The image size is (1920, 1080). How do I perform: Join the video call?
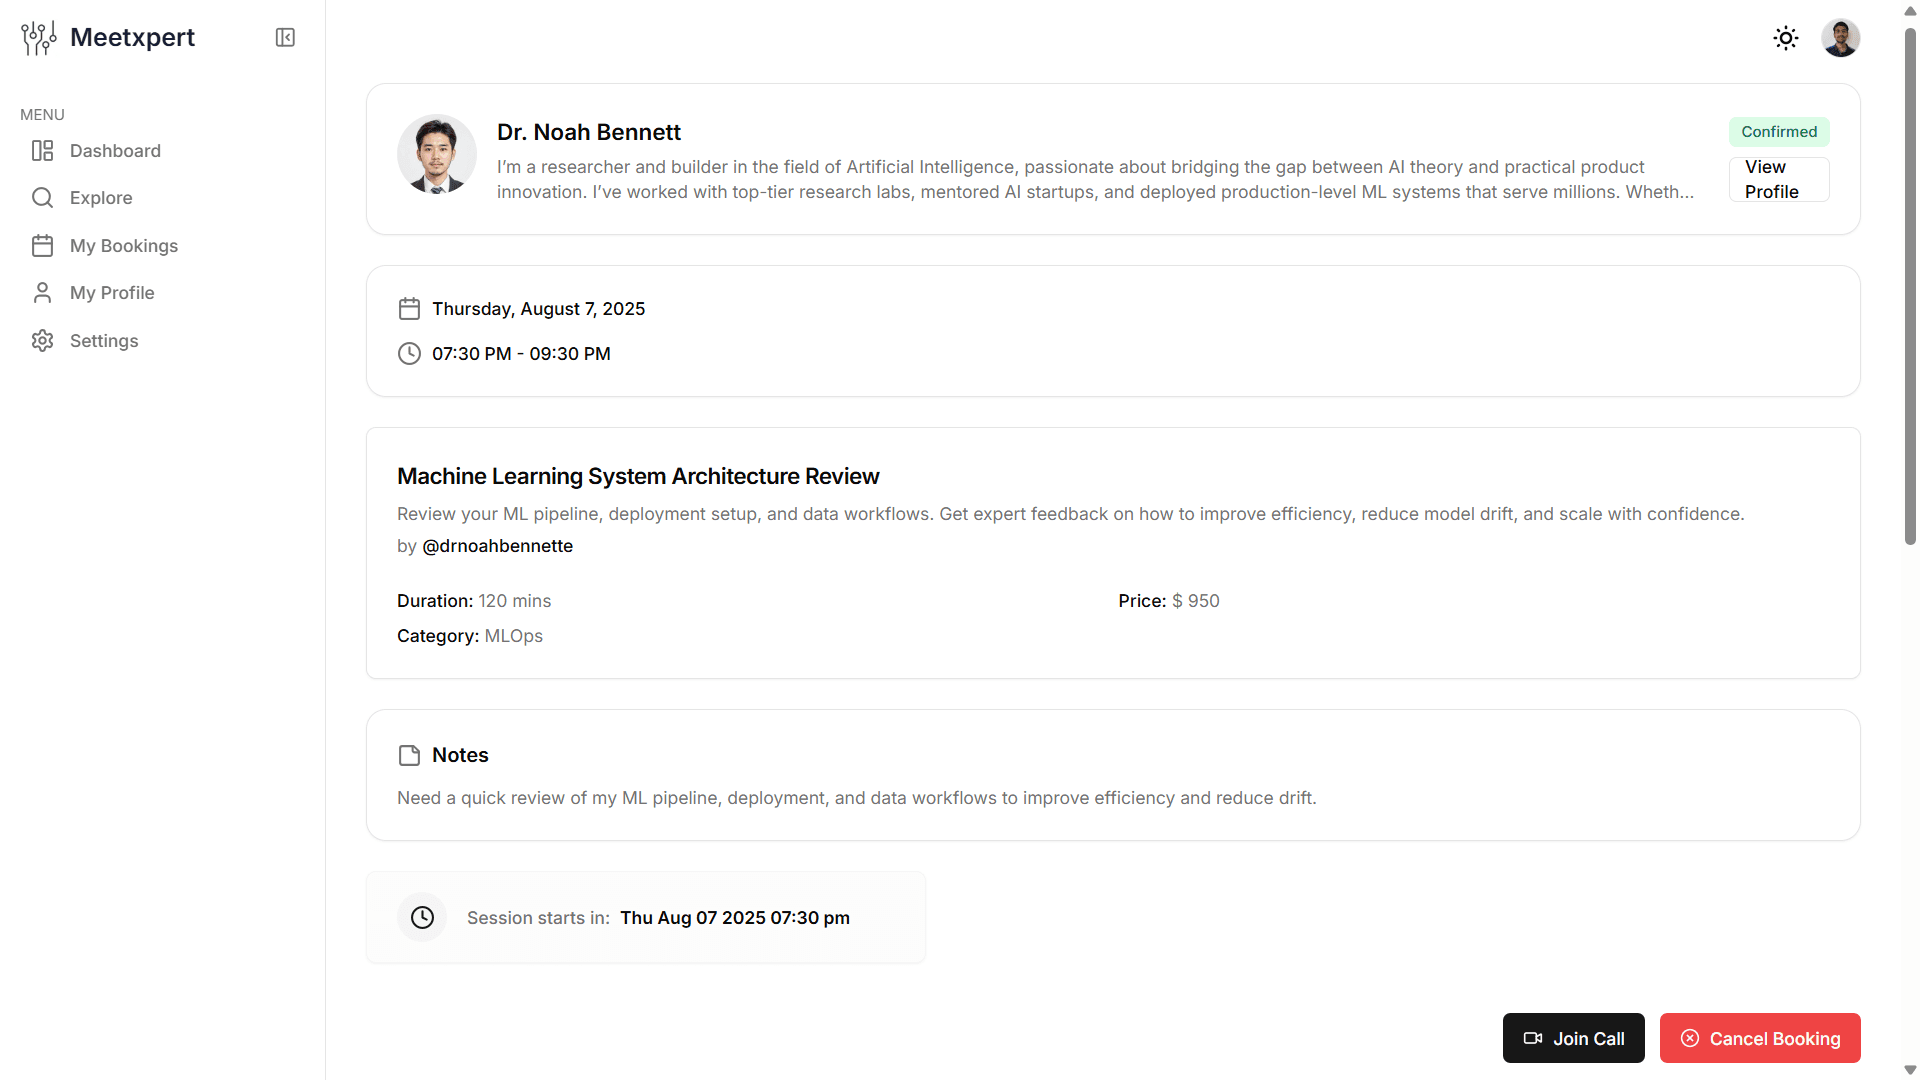pos(1573,1038)
